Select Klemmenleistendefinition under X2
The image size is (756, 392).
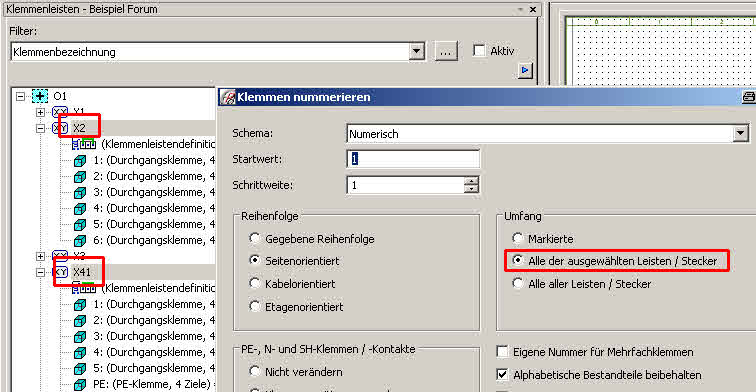pos(158,144)
